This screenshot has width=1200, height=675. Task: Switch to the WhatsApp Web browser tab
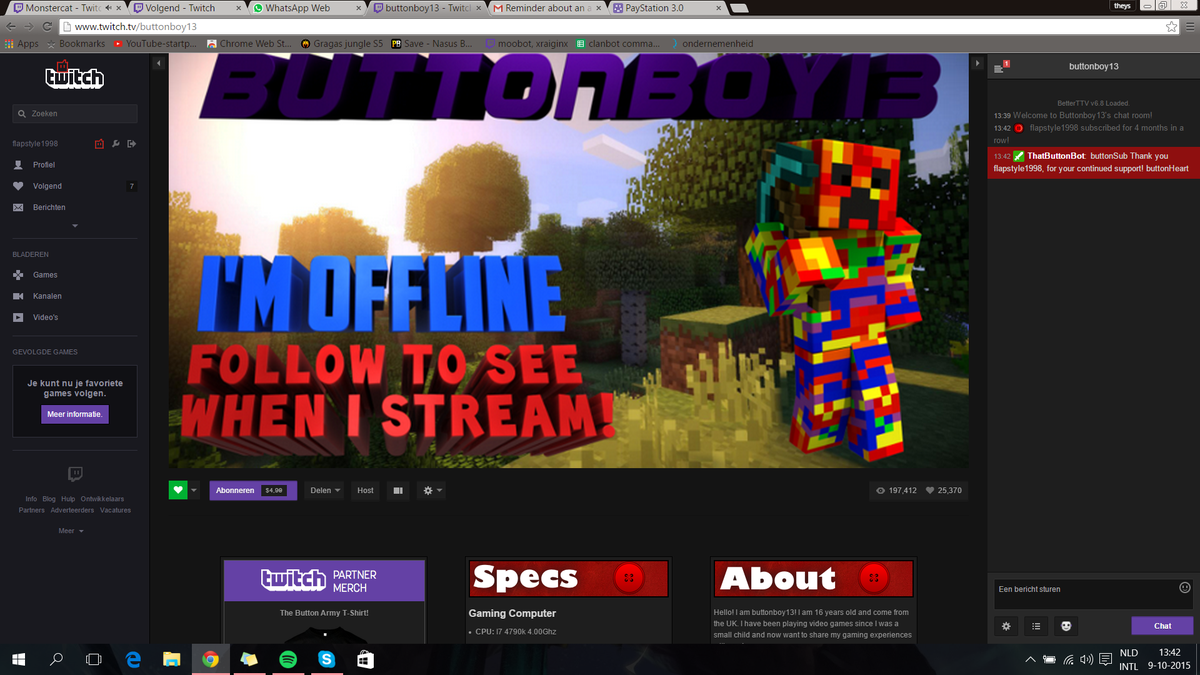(300, 6)
